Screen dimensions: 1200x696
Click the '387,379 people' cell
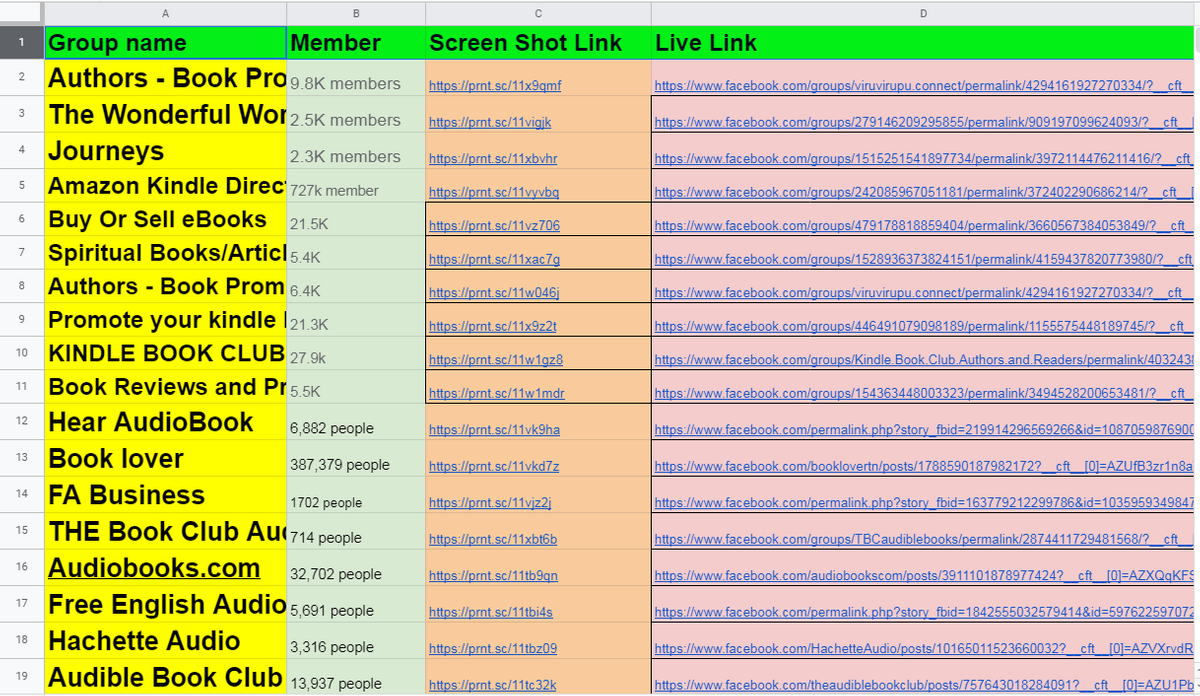[356, 459]
